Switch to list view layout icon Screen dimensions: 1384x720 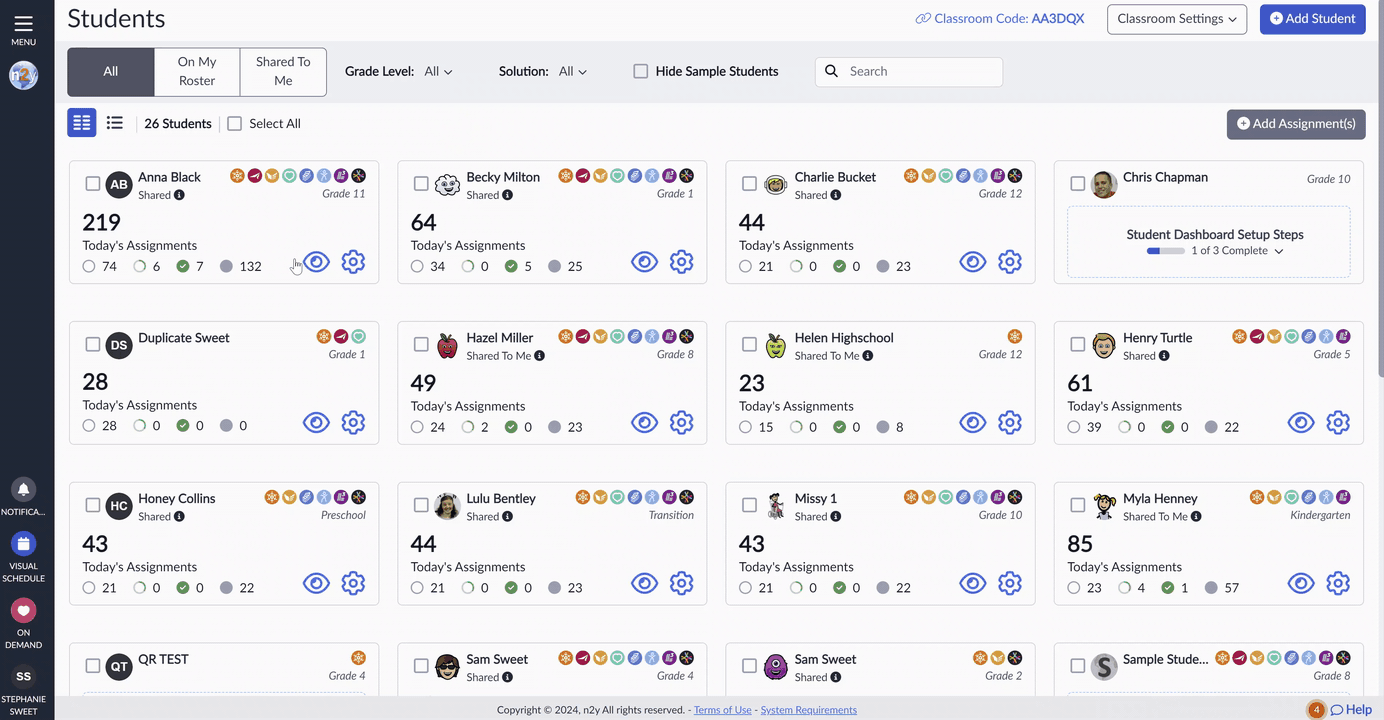click(115, 123)
